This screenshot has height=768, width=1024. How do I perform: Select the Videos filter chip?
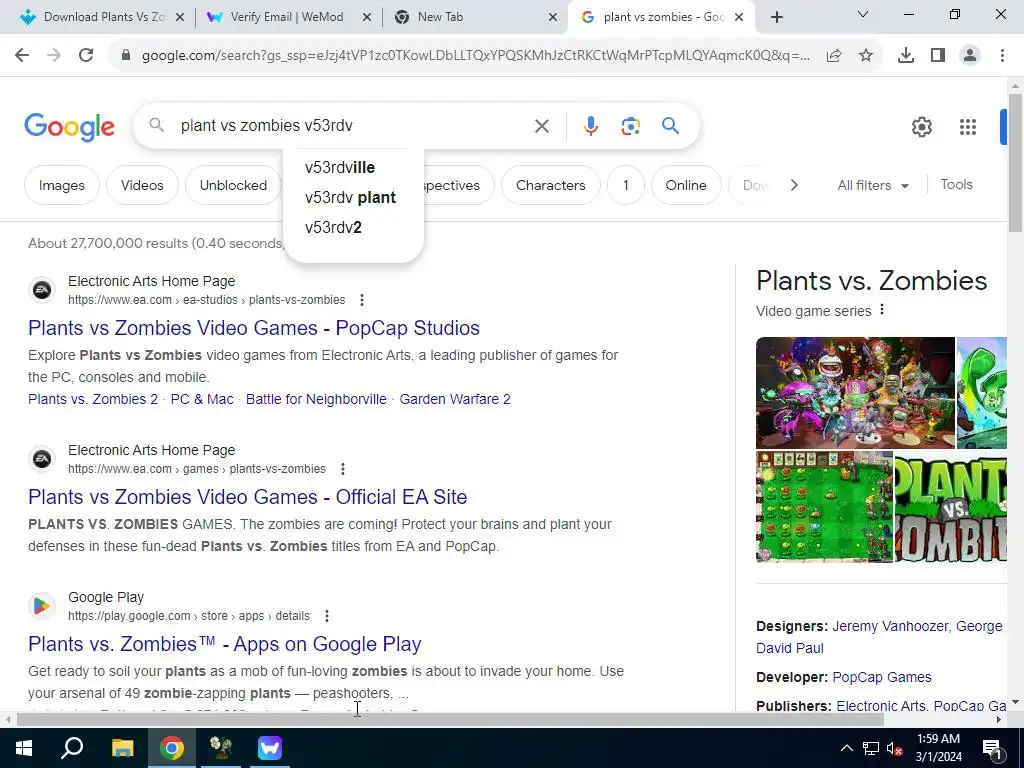(x=142, y=185)
